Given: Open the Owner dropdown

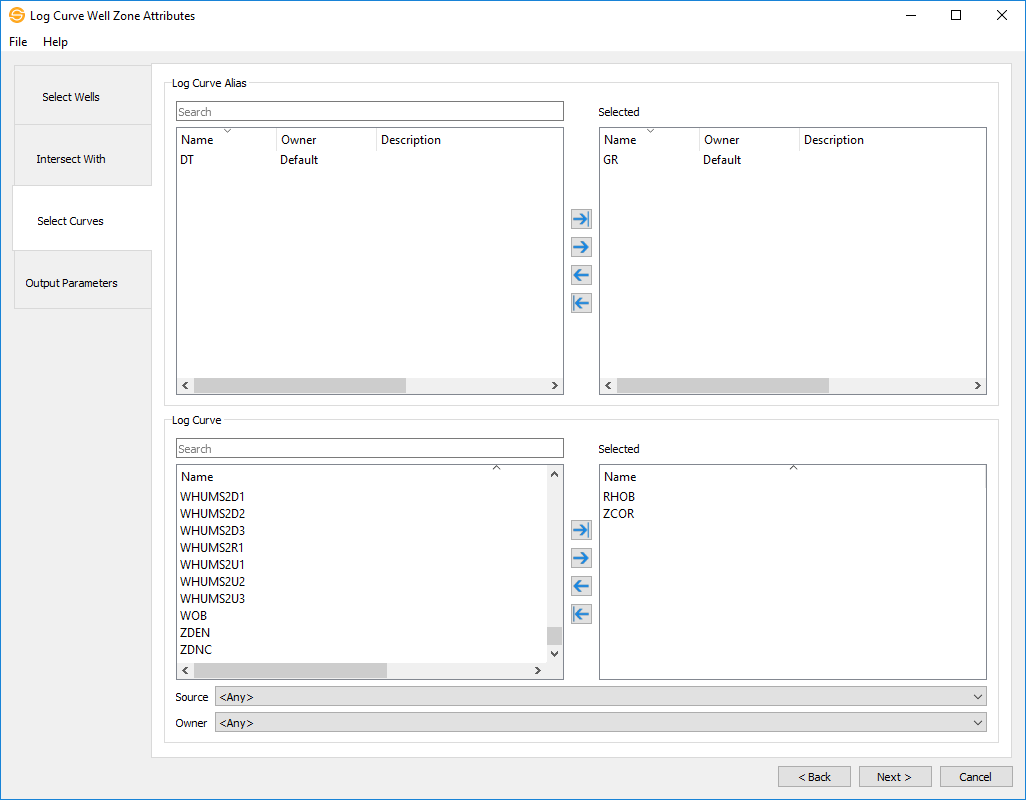Looking at the screenshot, I should click(x=600, y=723).
